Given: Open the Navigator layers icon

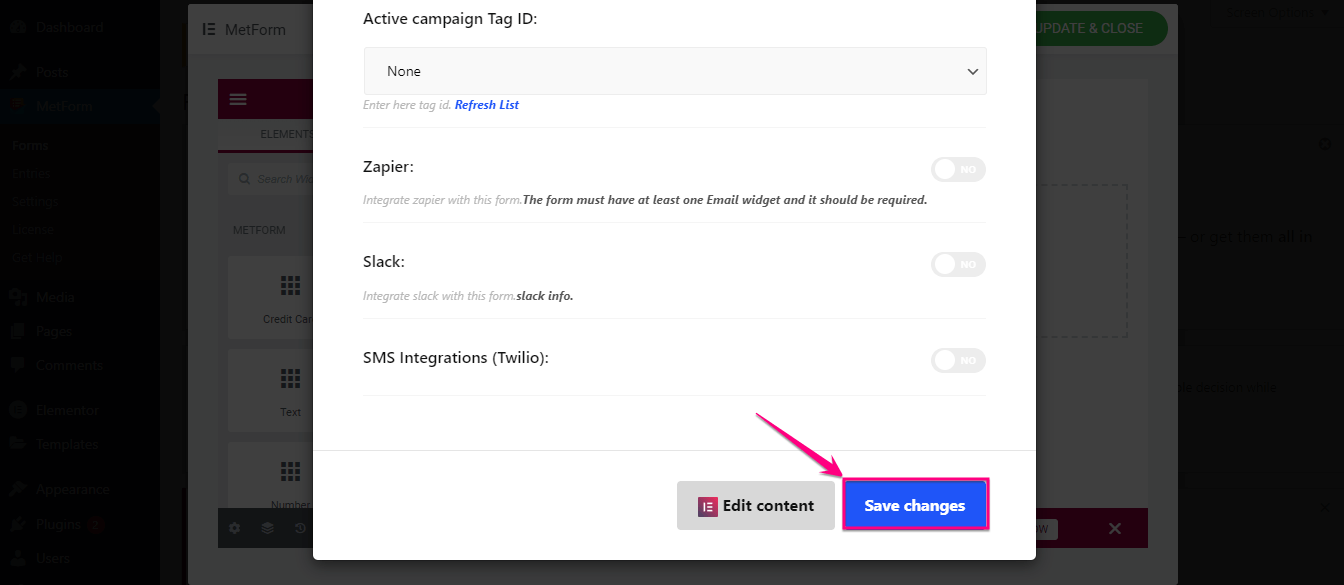Looking at the screenshot, I should click(x=267, y=528).
